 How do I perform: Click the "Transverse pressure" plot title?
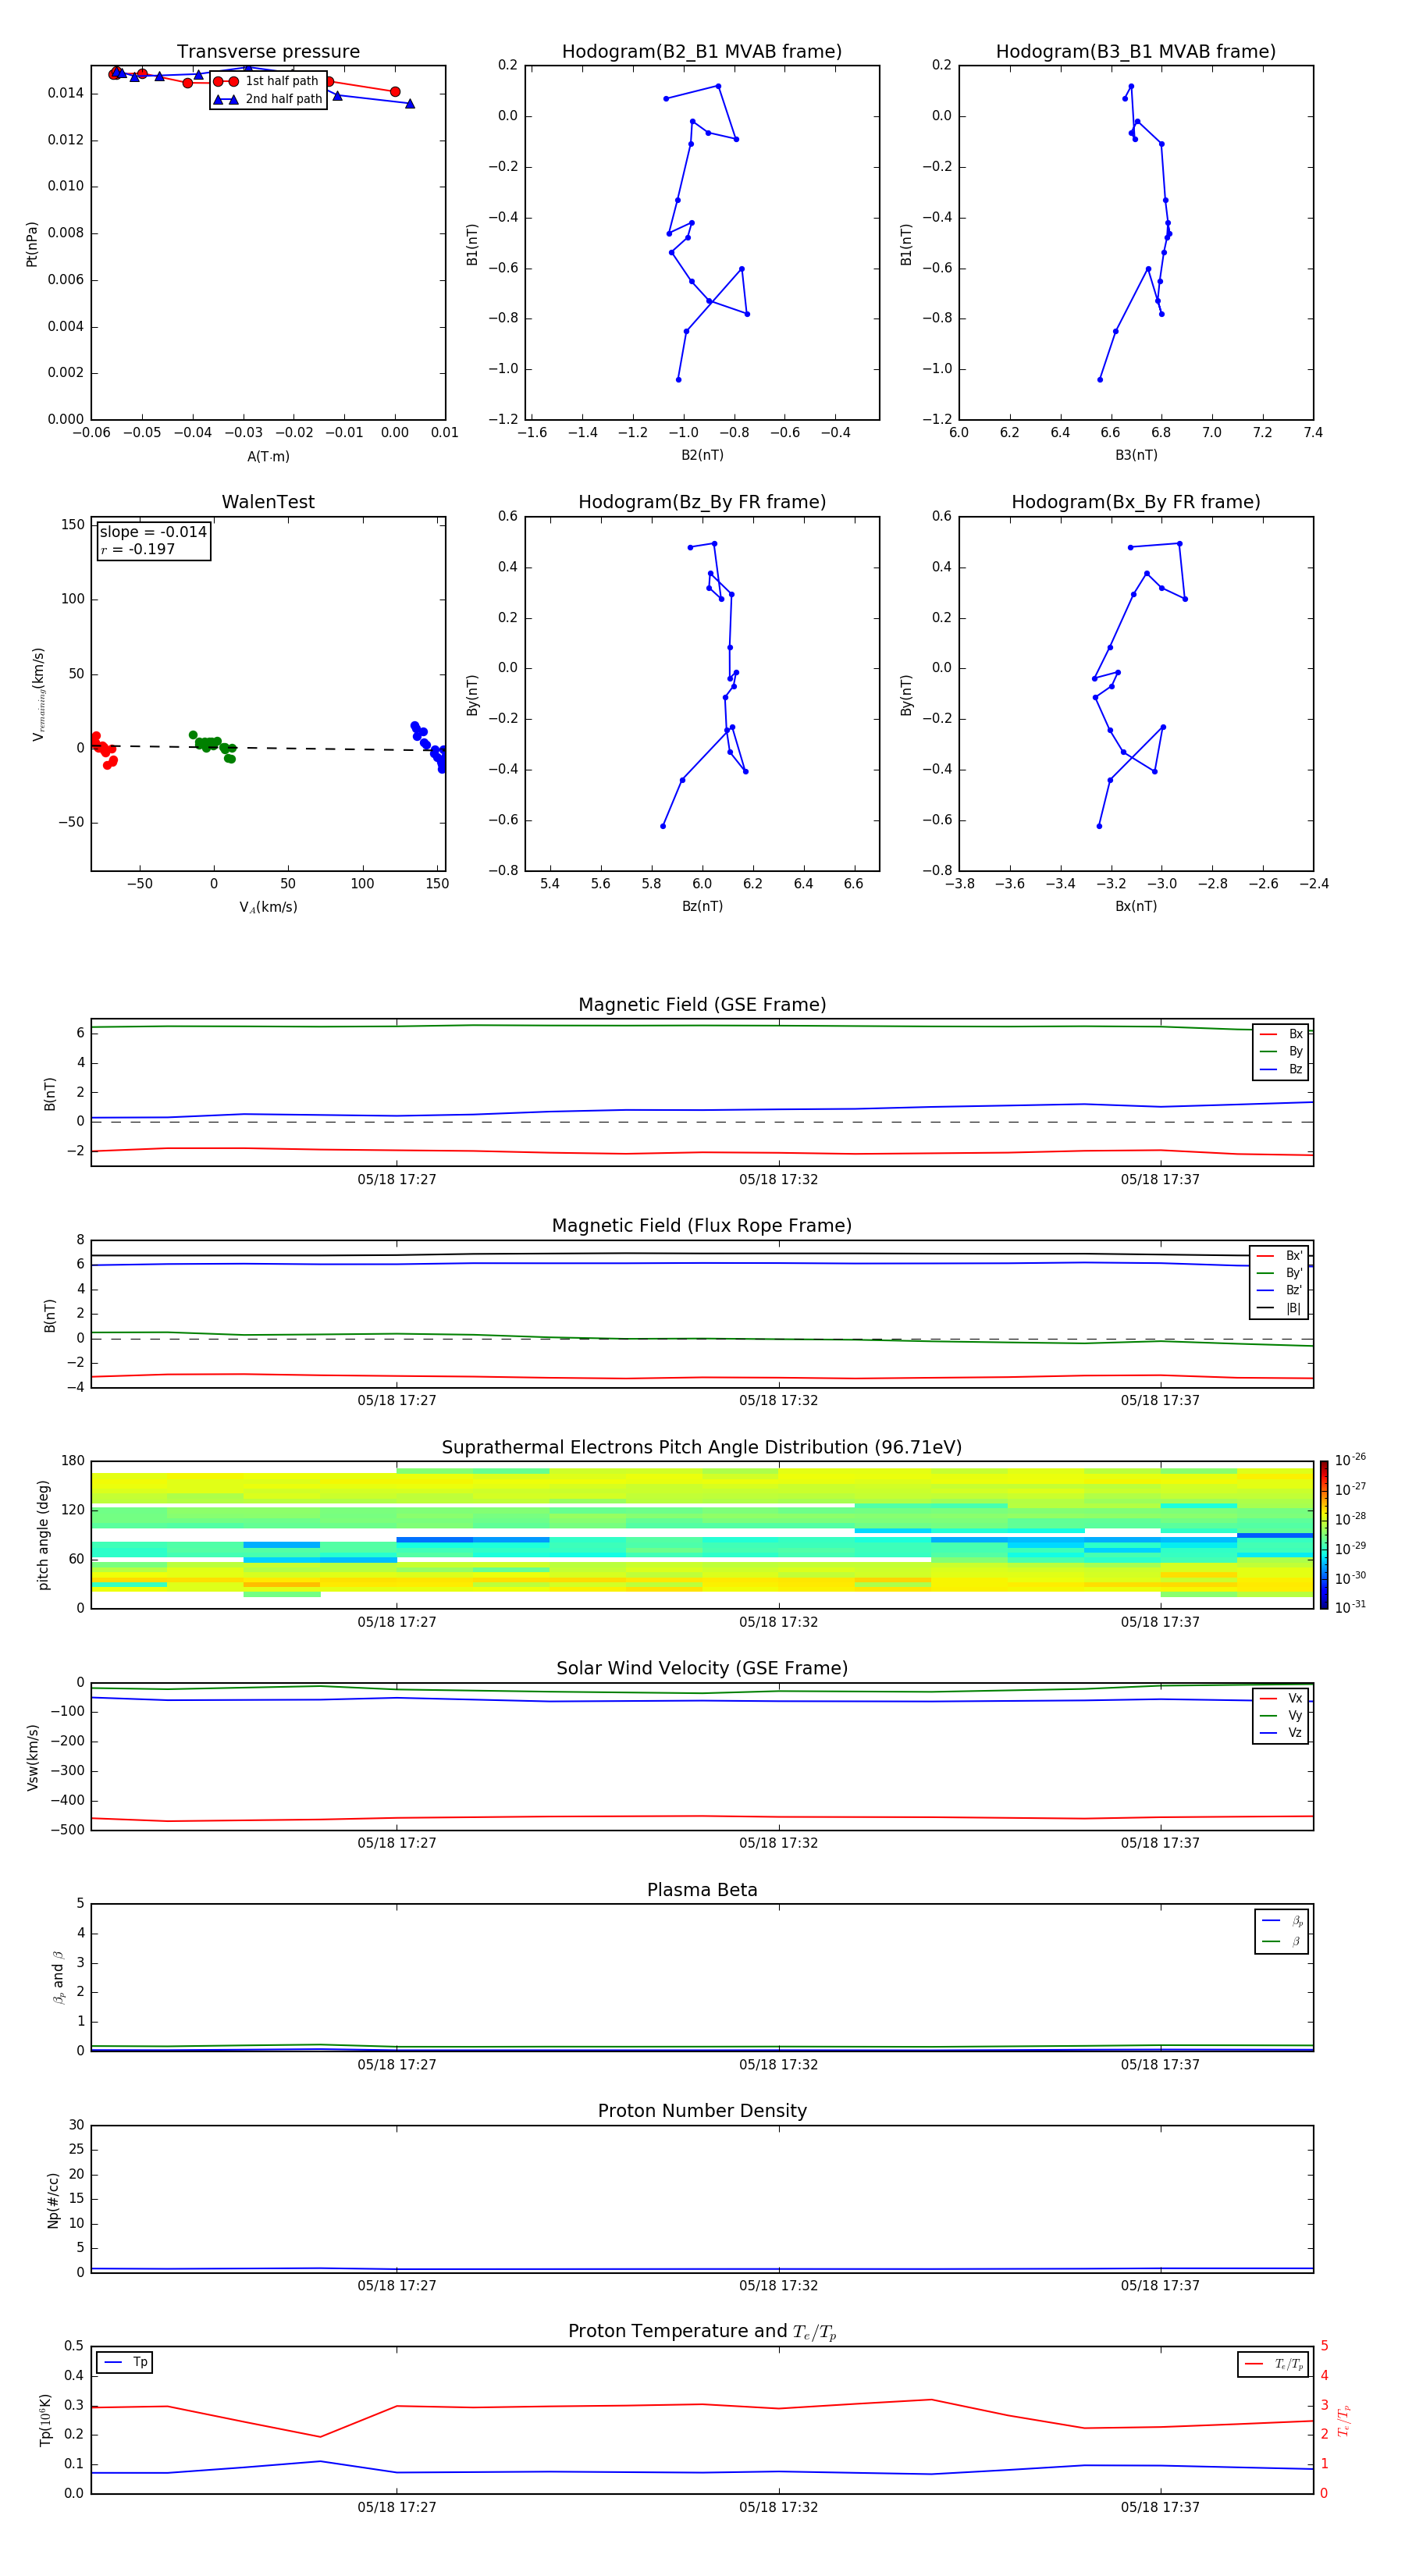268,52
